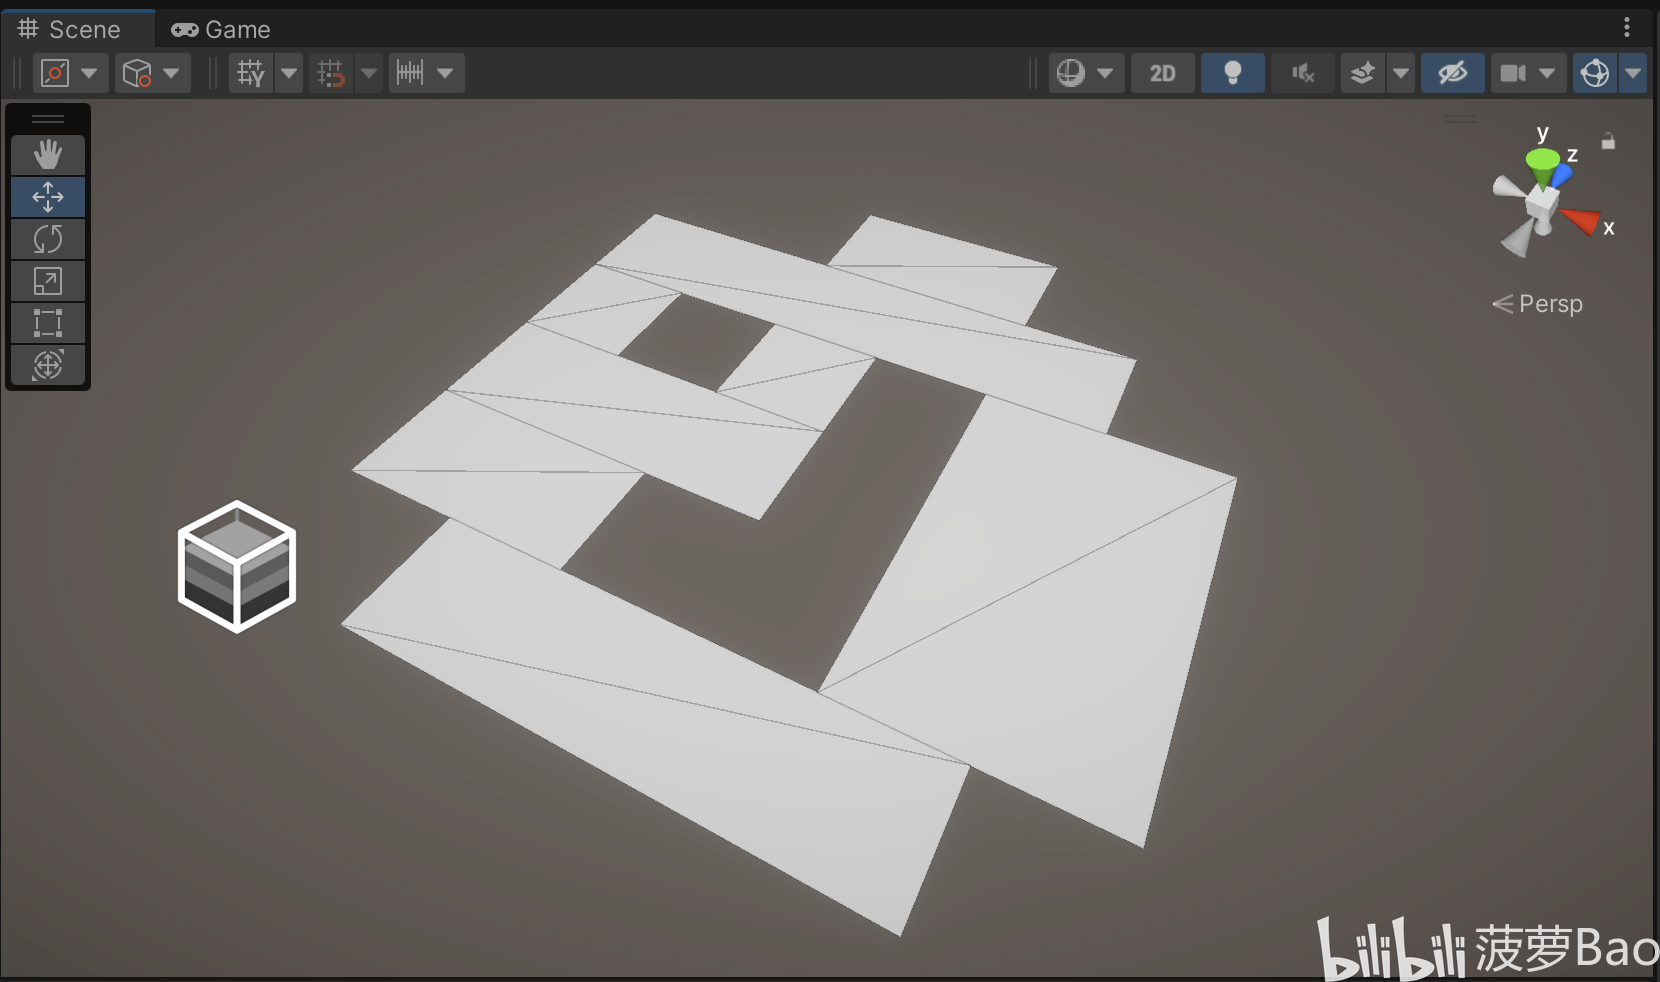Open the Scene tab
The image size is (1660, 982).
coord(70,30)
